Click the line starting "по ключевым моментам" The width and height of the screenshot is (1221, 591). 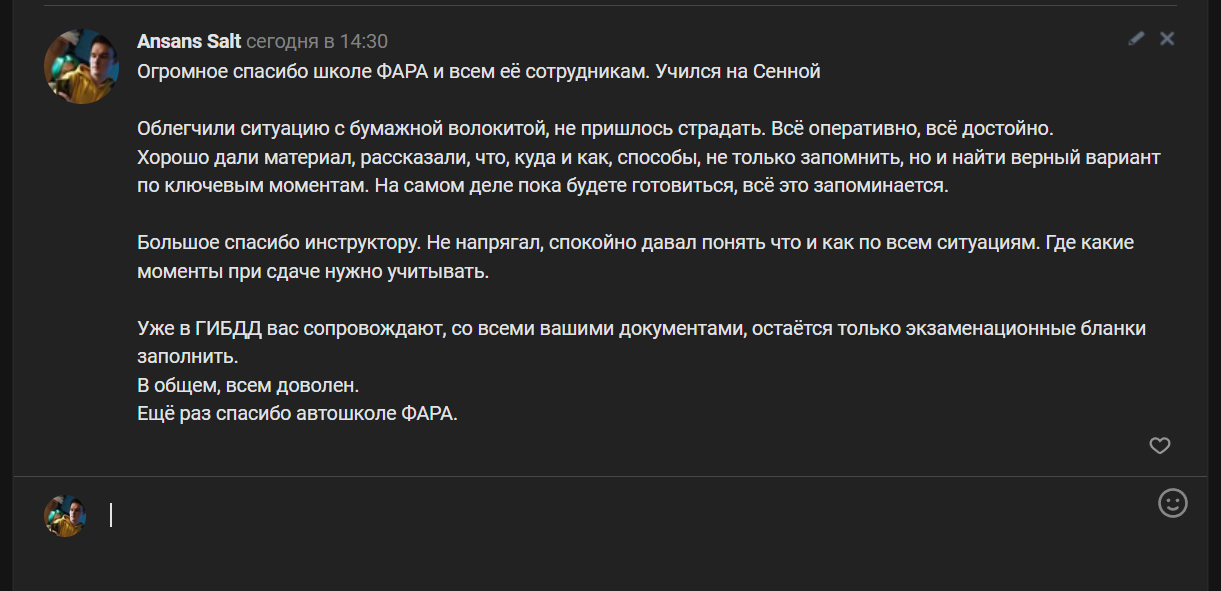click(540, 186)
